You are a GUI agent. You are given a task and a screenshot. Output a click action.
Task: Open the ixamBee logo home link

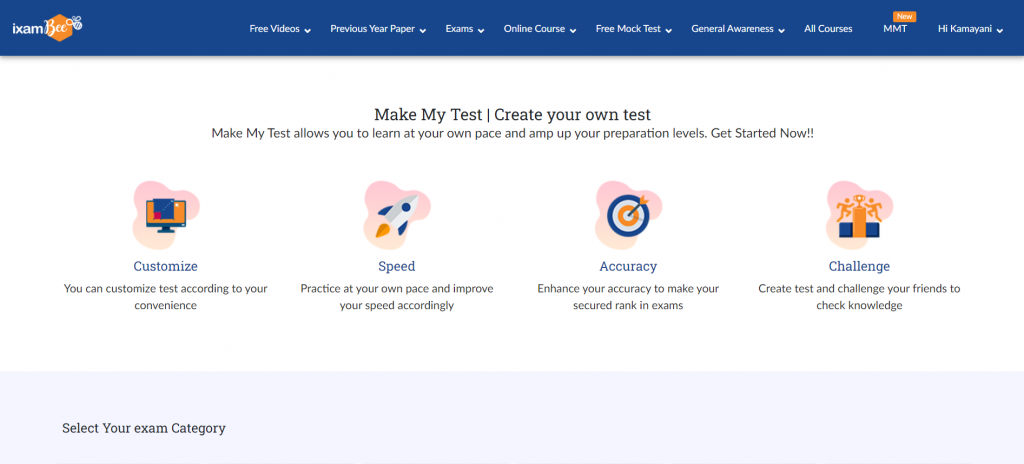tap(47, 27)
